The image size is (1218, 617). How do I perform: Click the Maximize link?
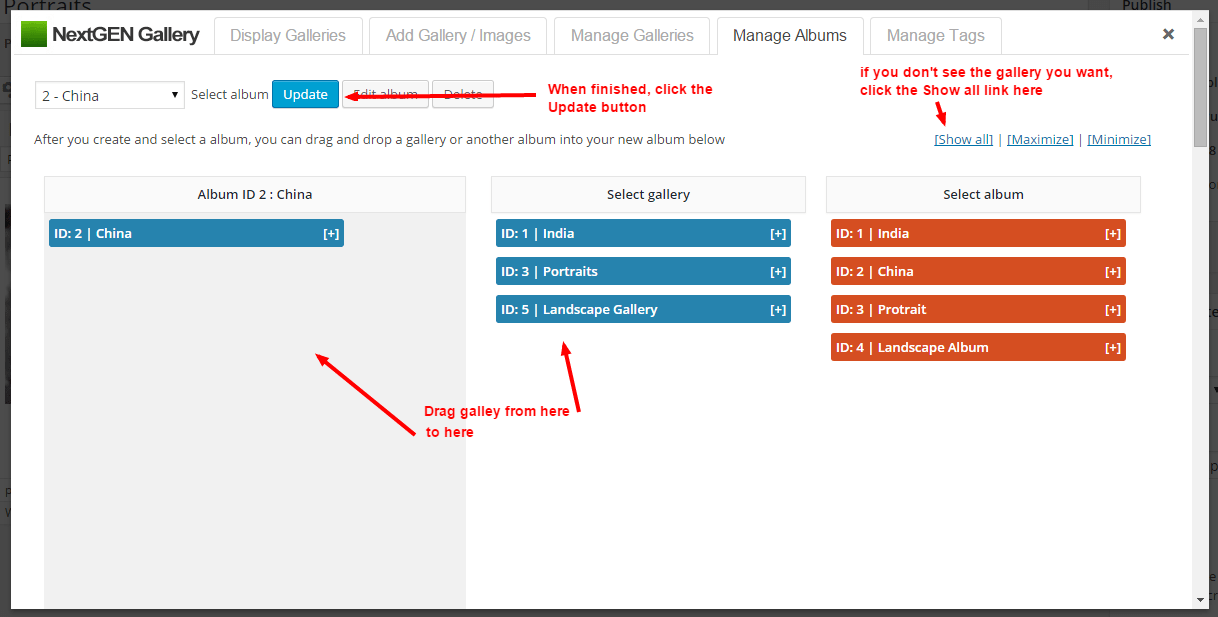pos(1040,139)
